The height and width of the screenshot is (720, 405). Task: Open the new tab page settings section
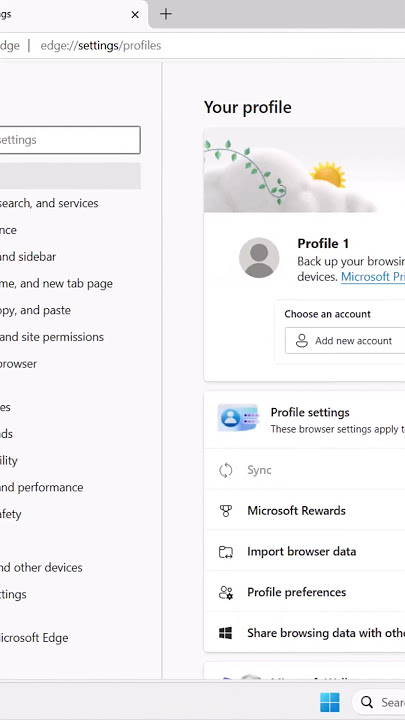click(56, 284)
